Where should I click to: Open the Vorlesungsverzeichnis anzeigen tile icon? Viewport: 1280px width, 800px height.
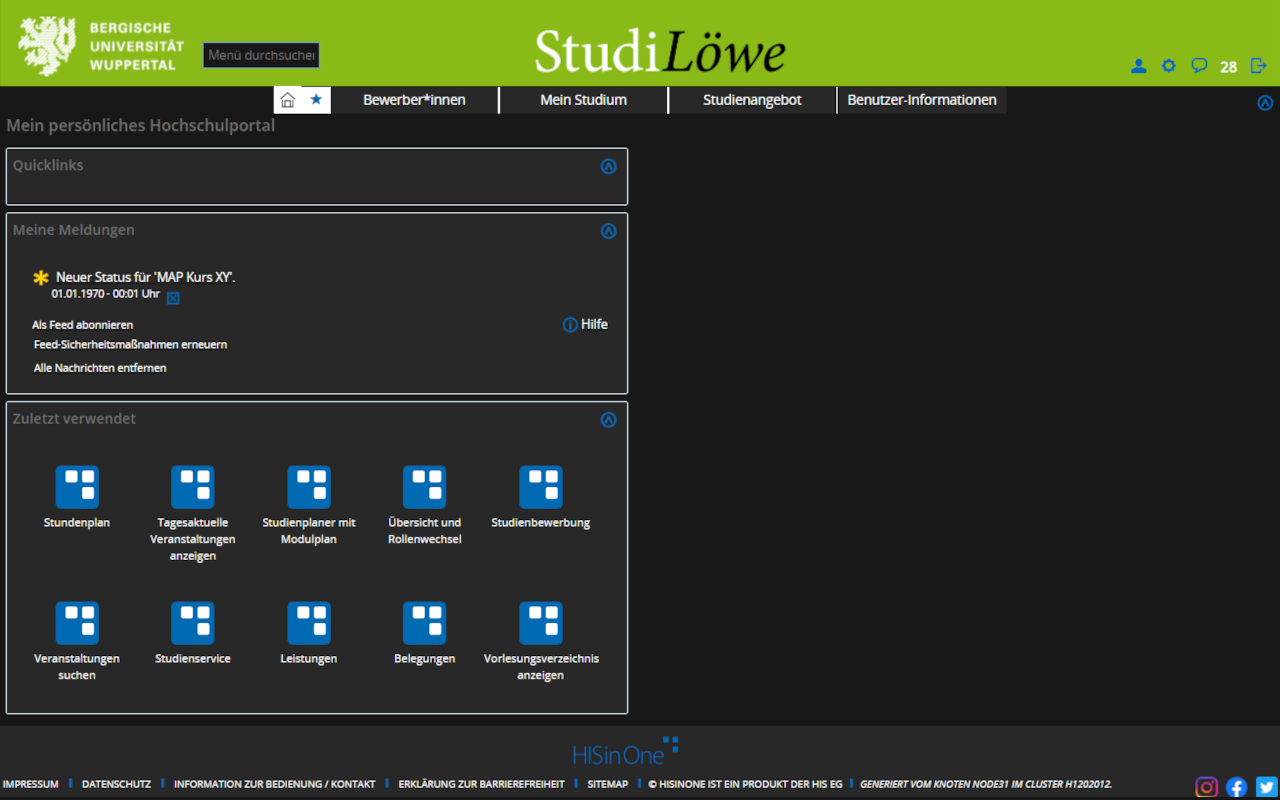pyautogui.click(x=541, y=623)
